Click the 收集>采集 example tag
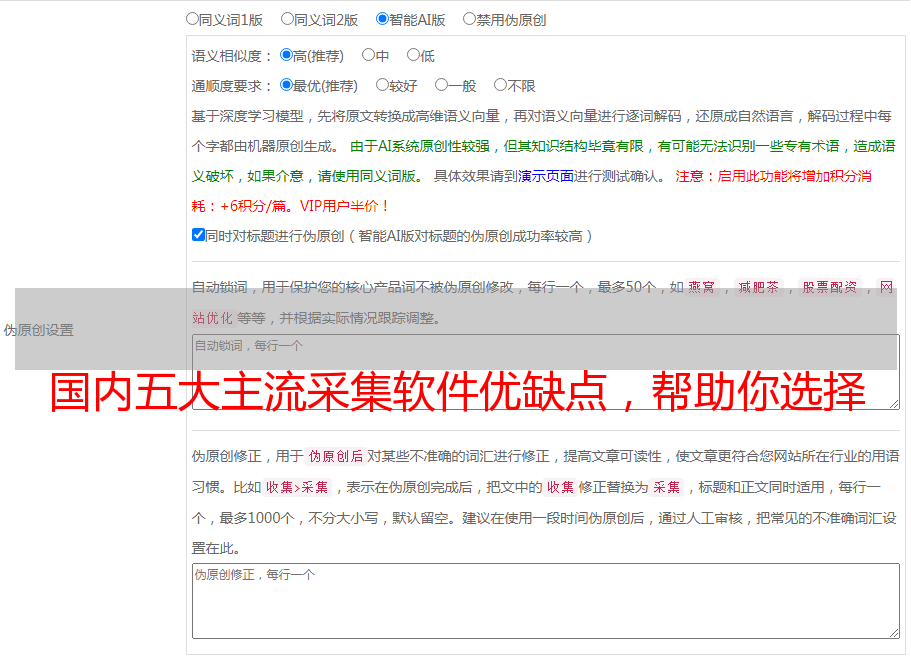The height and width of the screenshot is (658, 911). [297, 487]
